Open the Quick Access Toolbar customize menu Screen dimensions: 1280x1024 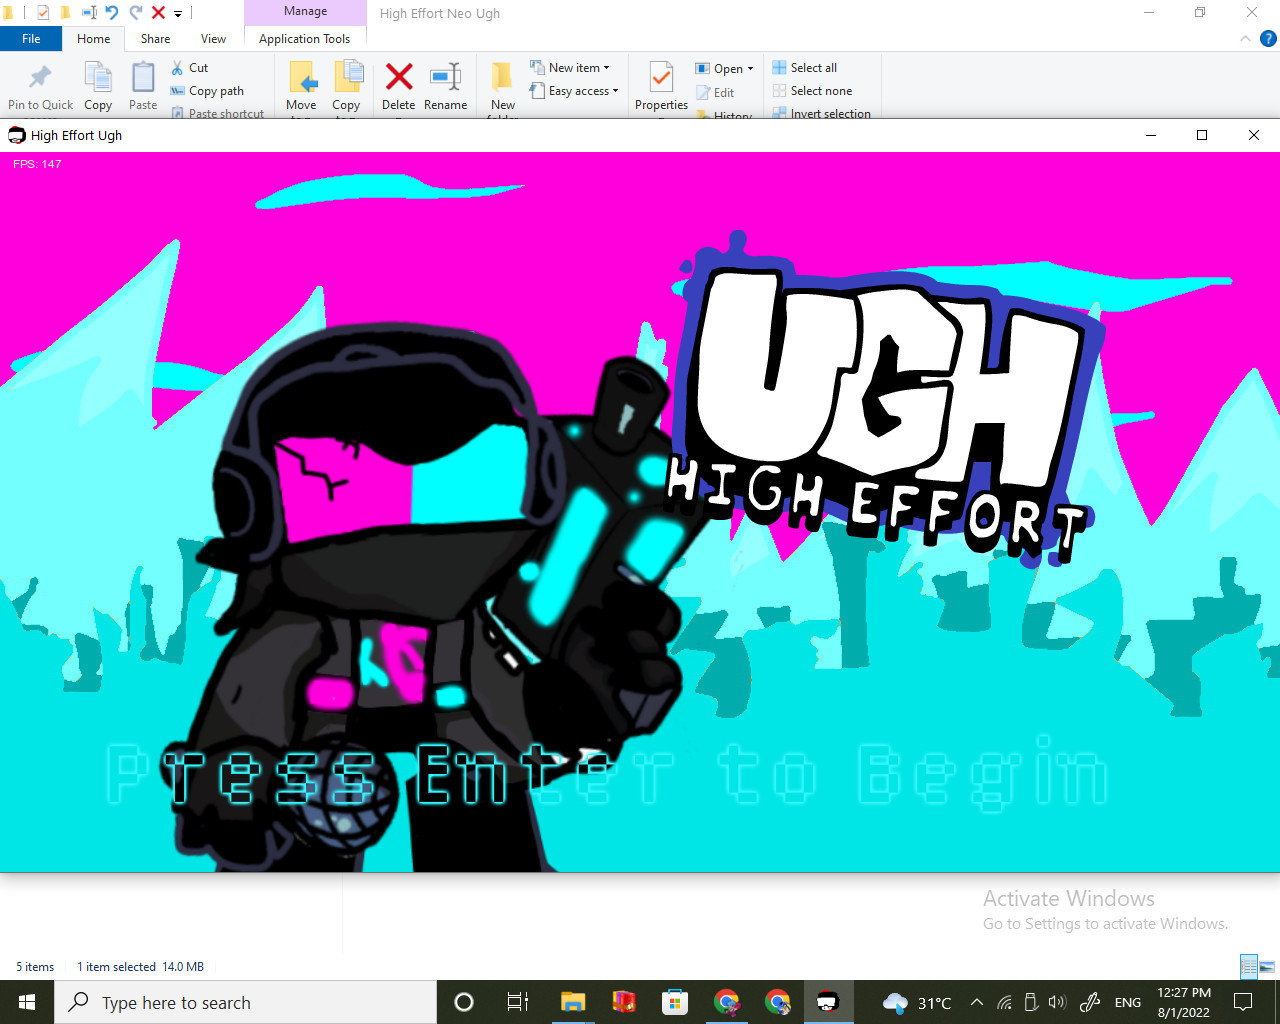177,13
